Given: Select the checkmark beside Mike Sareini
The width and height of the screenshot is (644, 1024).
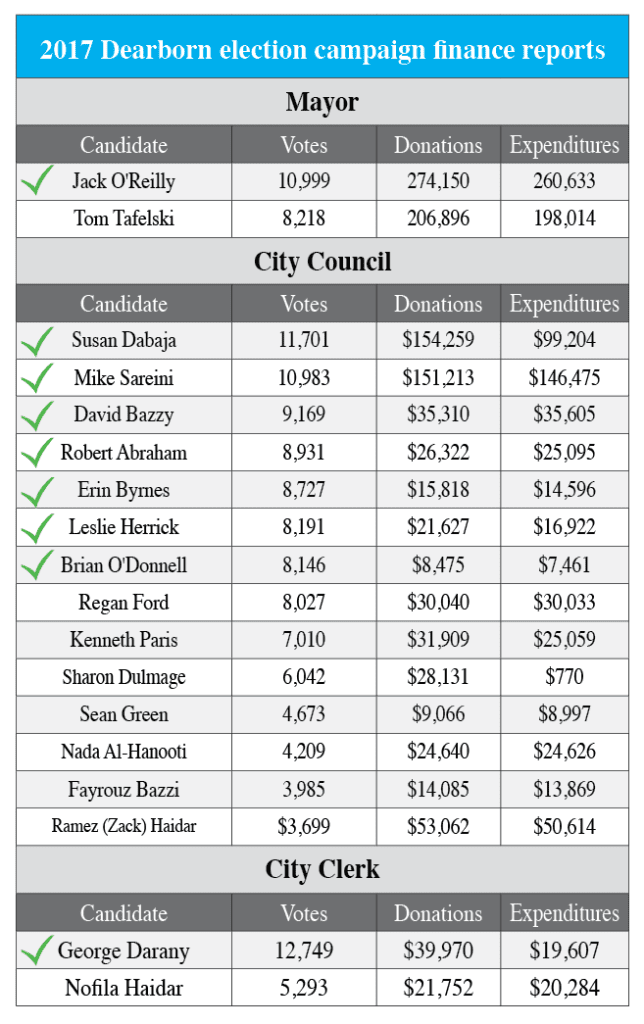Looking at the screenshot, I should pos(37,378).
